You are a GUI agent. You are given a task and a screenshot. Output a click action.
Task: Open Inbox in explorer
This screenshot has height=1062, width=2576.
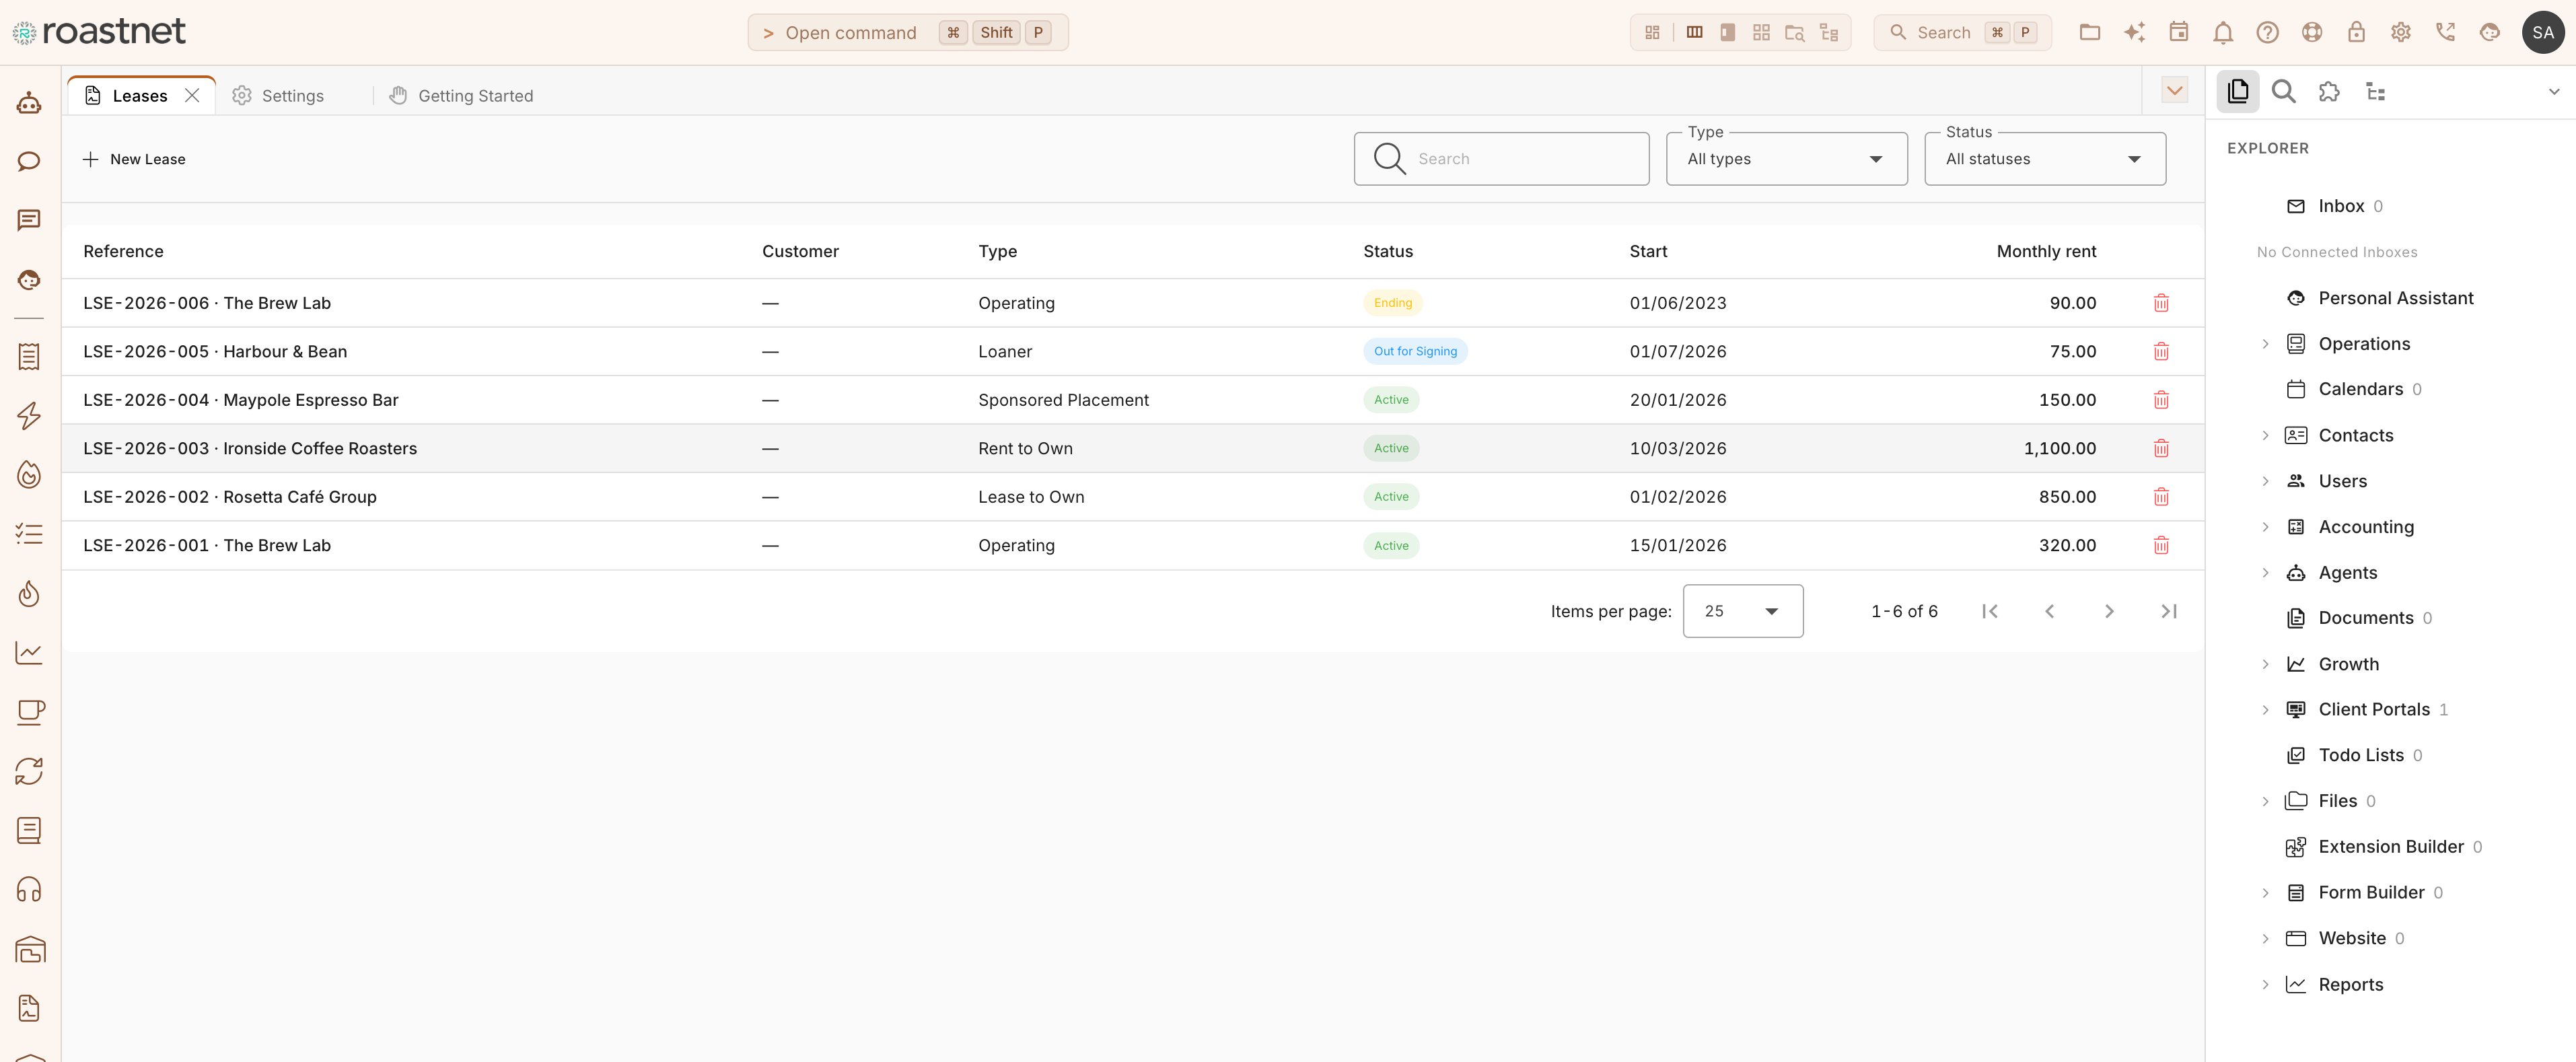tap(2340, 206)
